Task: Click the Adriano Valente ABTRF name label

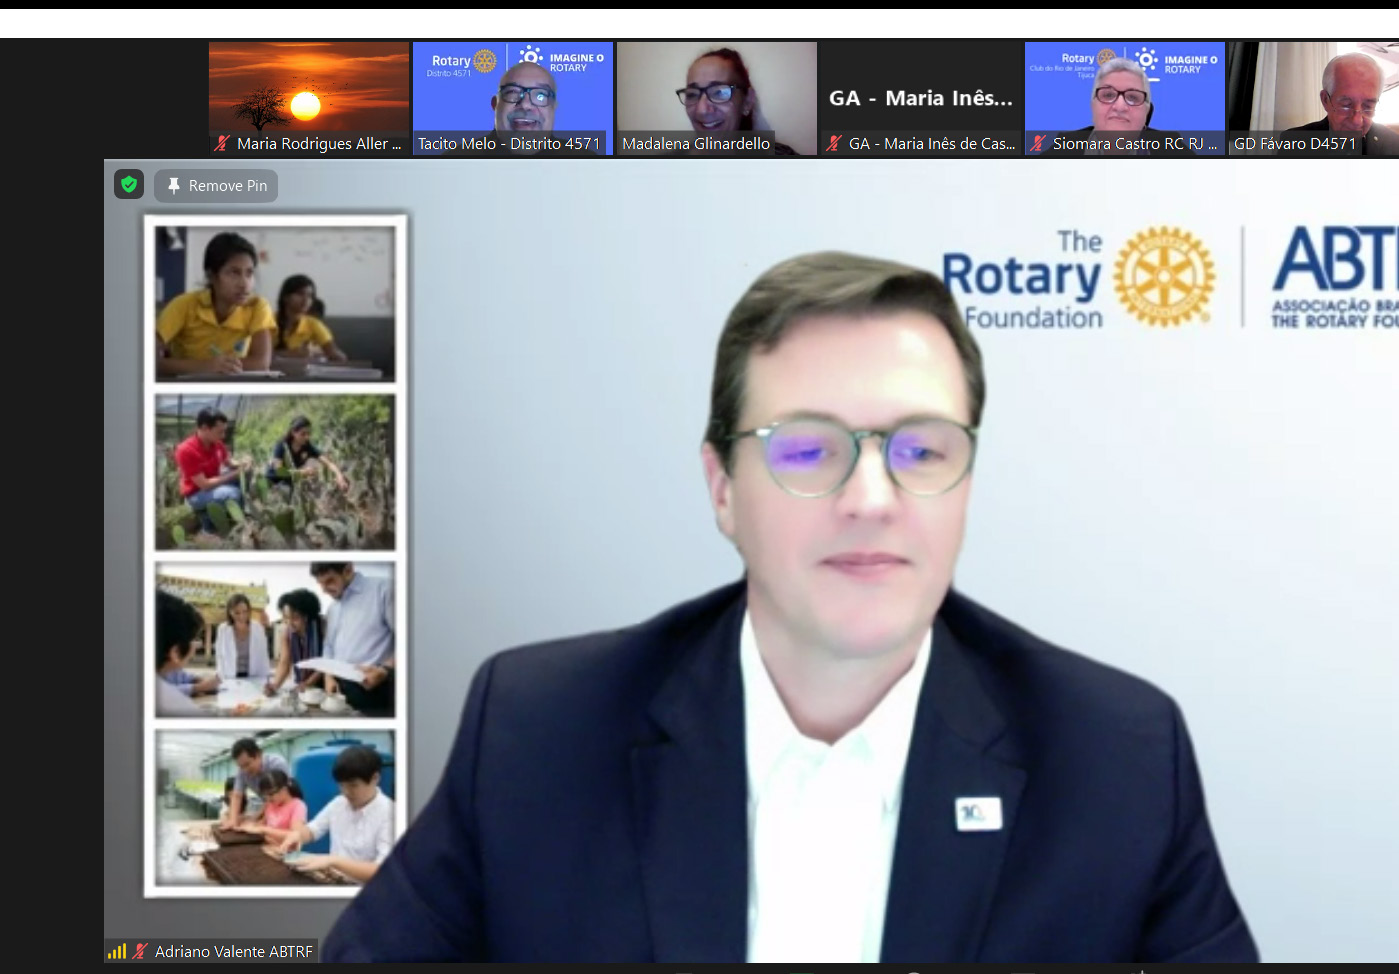Action: click(233, 951)
